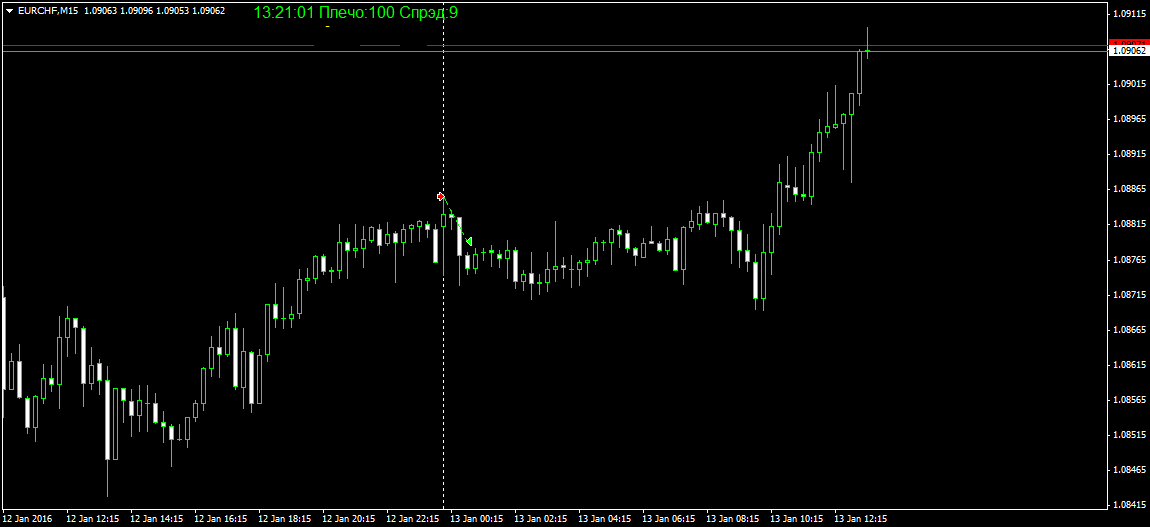Click the EURCHF,M15 chart title
1150x527 pixels.
(47, 11)
